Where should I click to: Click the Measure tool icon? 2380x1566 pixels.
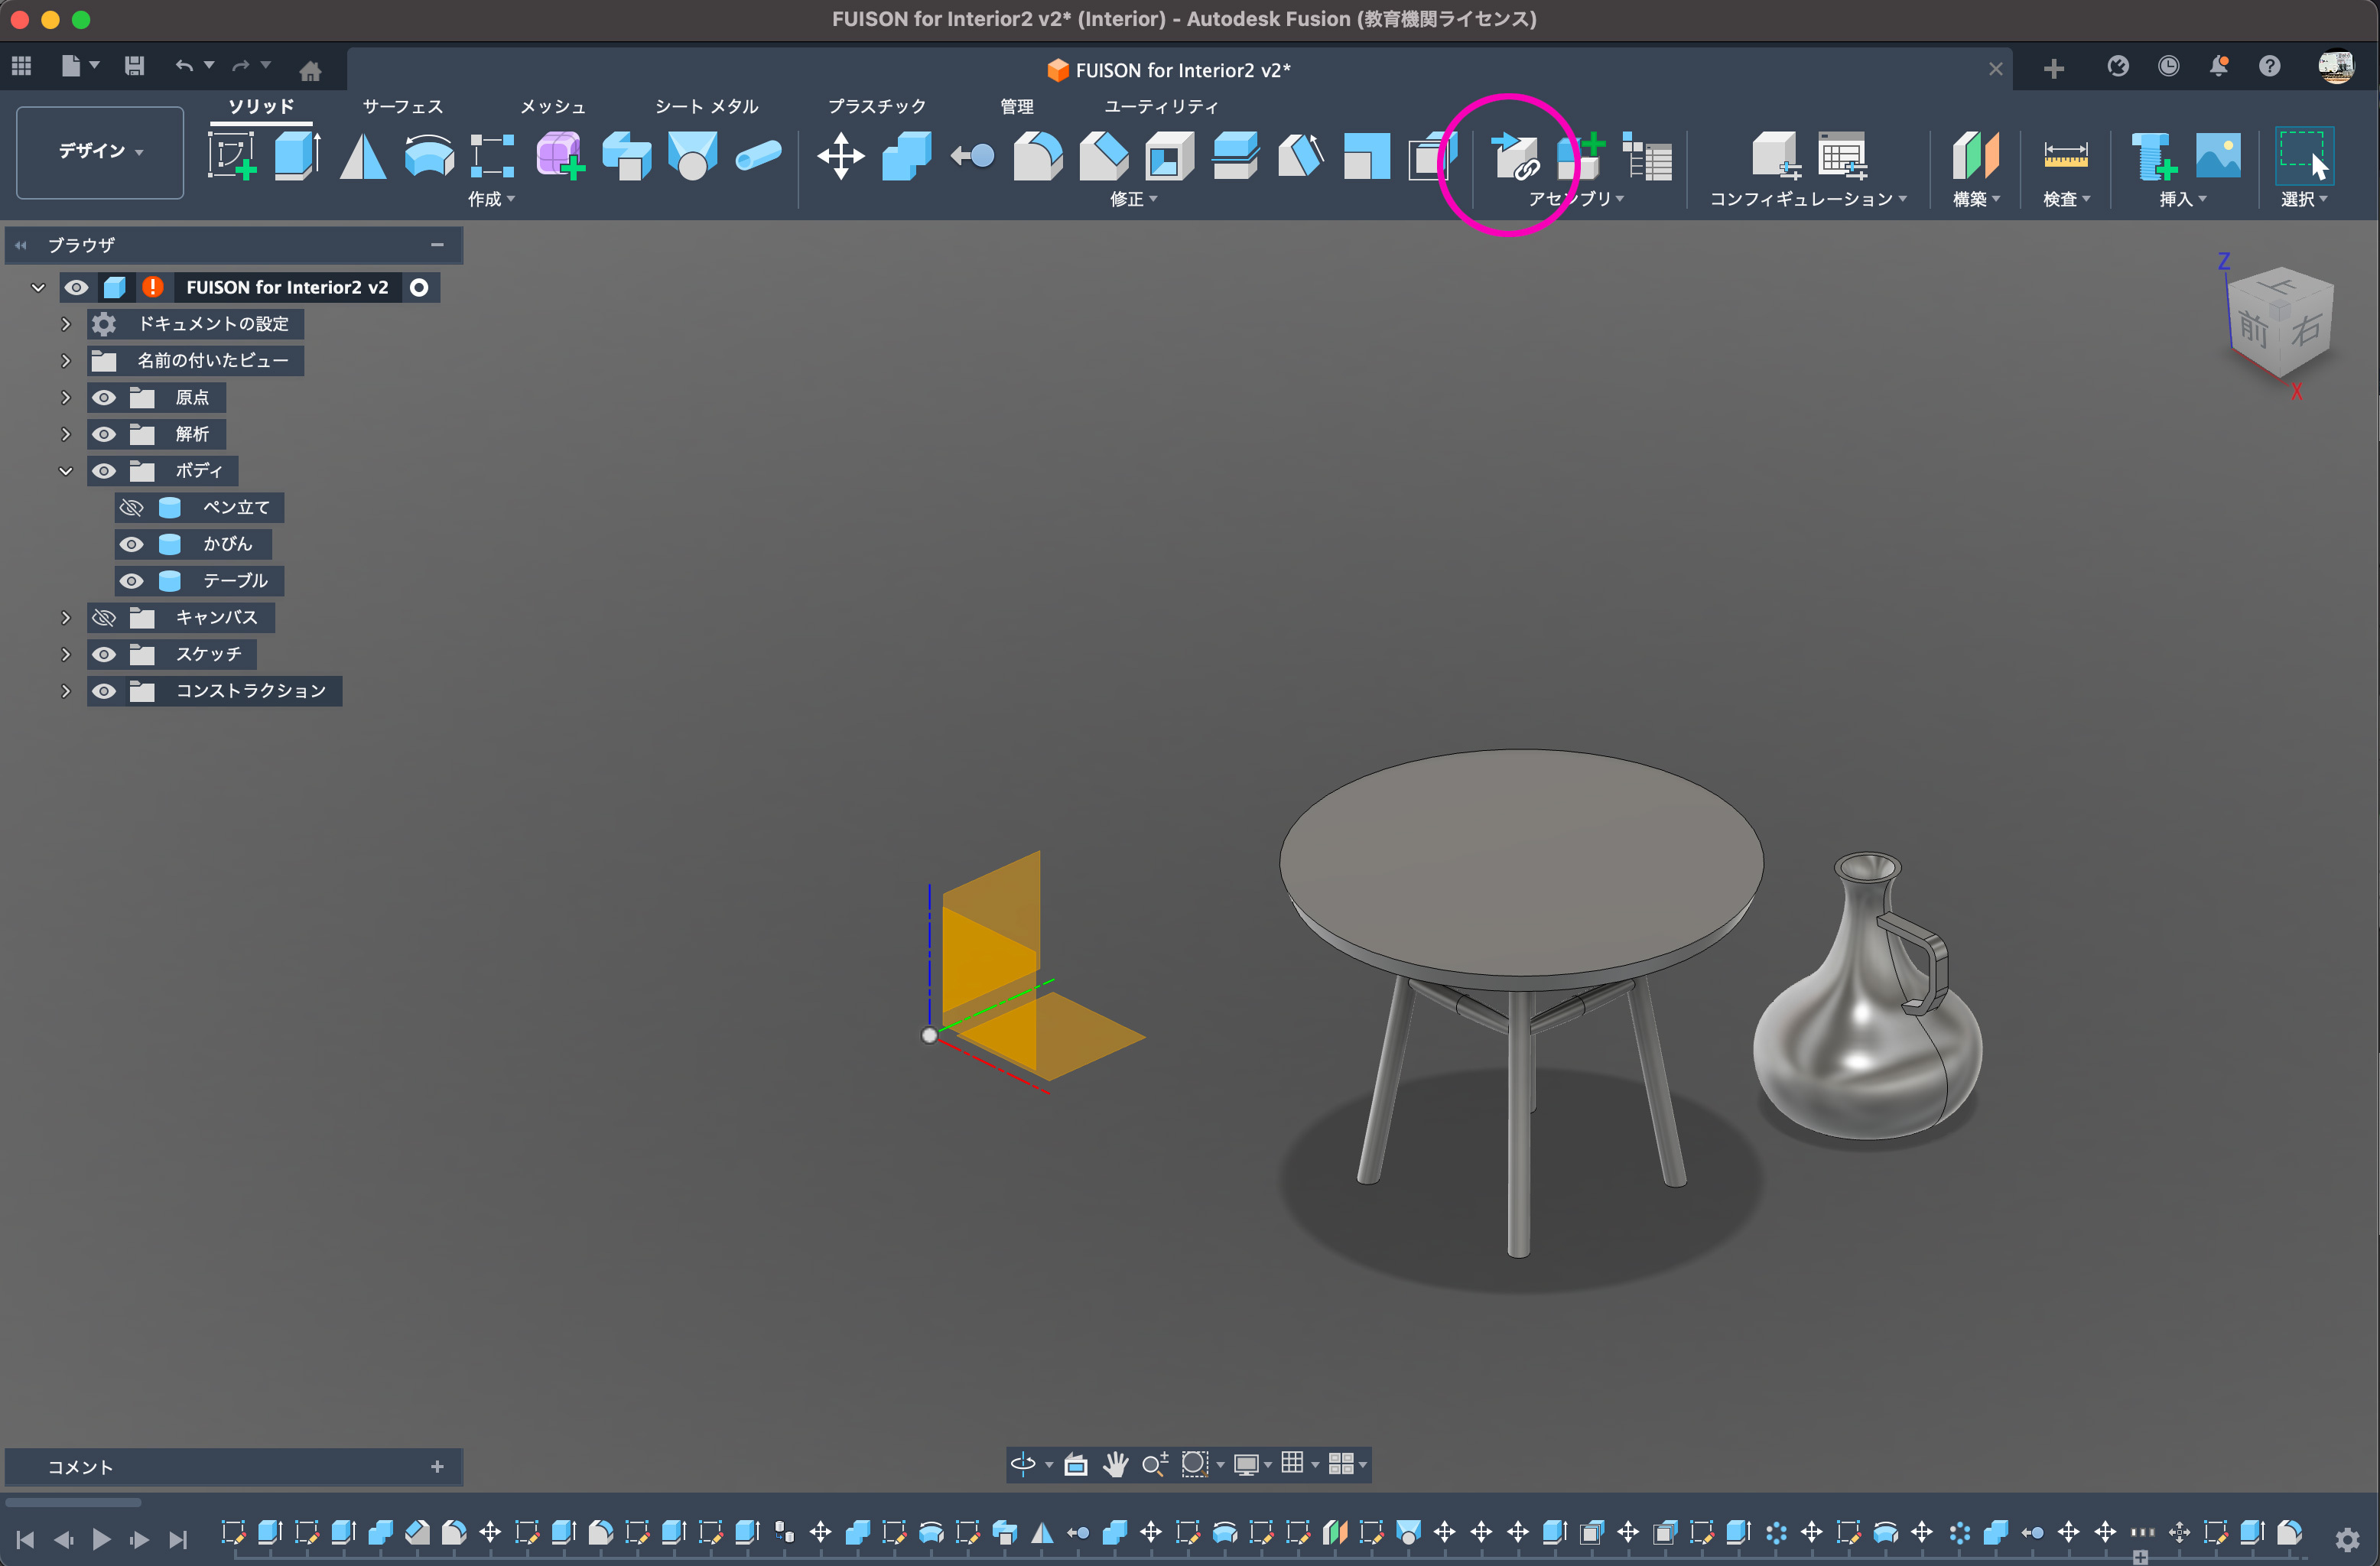pyautogui.click(x=2065, y=156)
